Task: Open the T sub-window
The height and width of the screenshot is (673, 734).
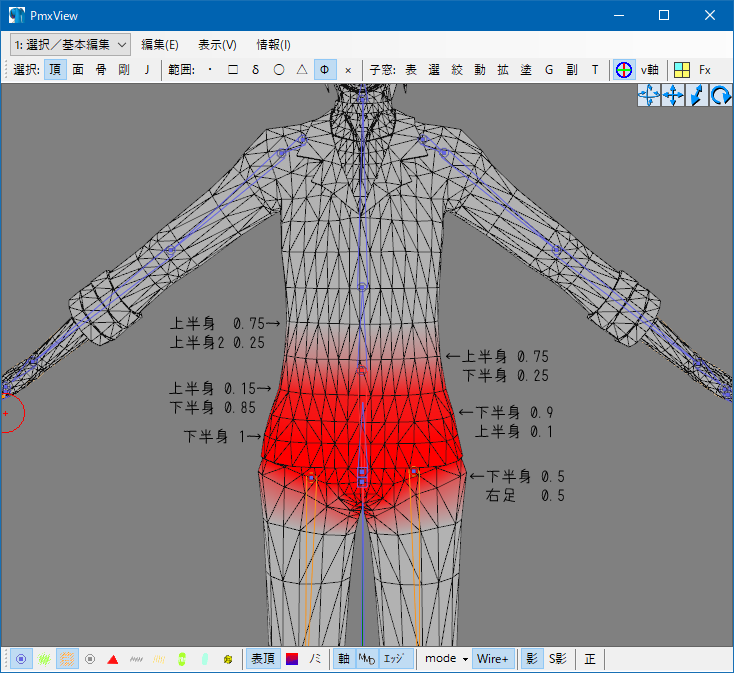Action: [x=595, y=70]
